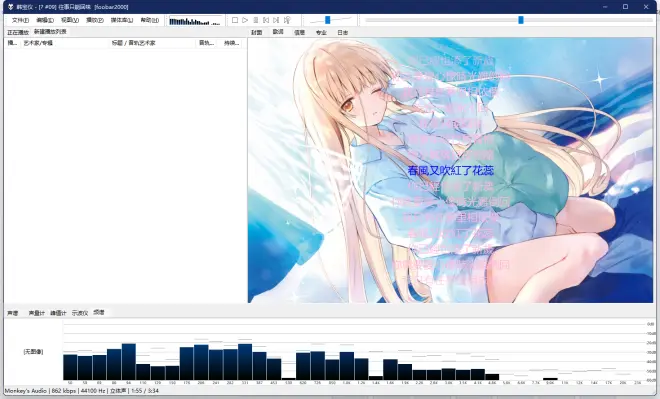Select the 日志 tab
660x399 pixels.
(x=343, y=32)
